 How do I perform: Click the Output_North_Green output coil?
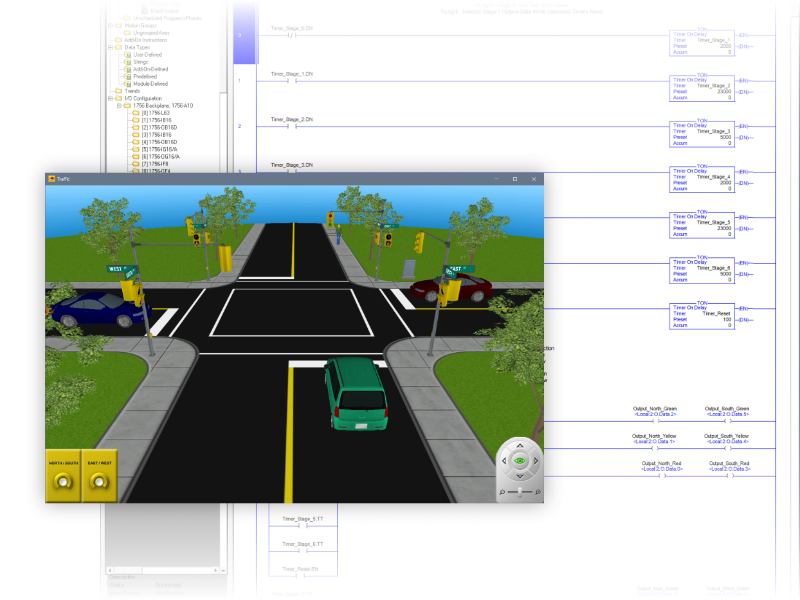click(656, 421)
